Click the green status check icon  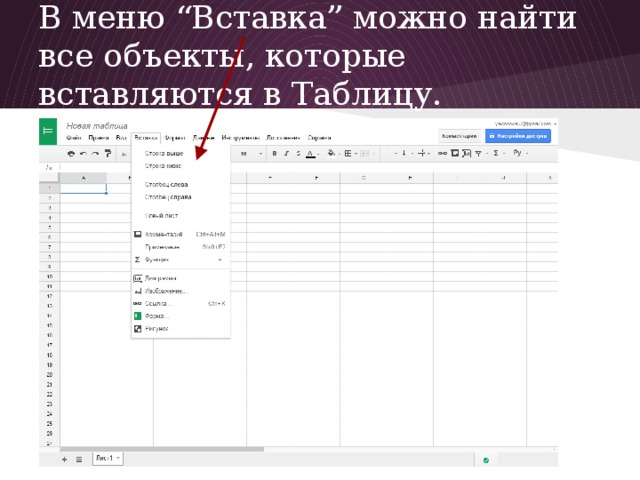486,460
